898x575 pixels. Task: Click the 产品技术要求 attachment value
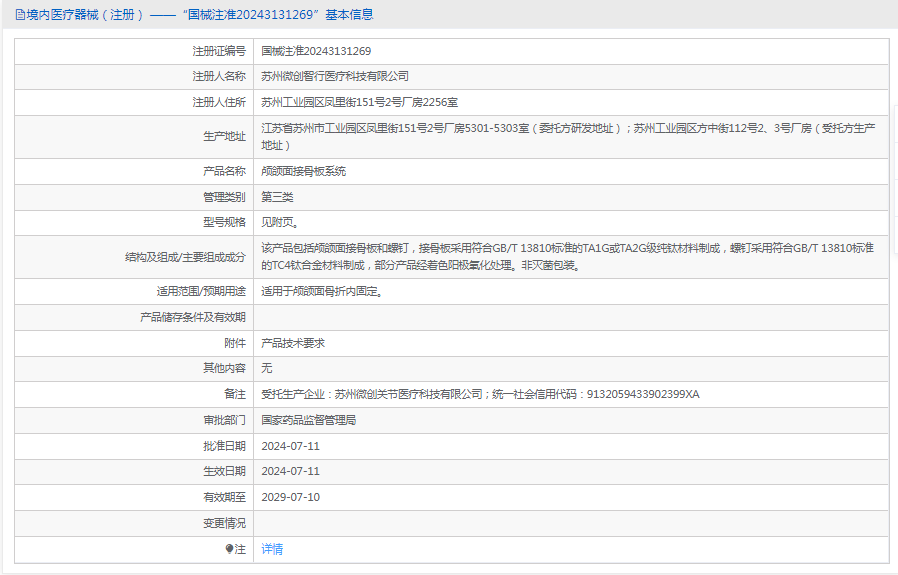tap(293, 343)
